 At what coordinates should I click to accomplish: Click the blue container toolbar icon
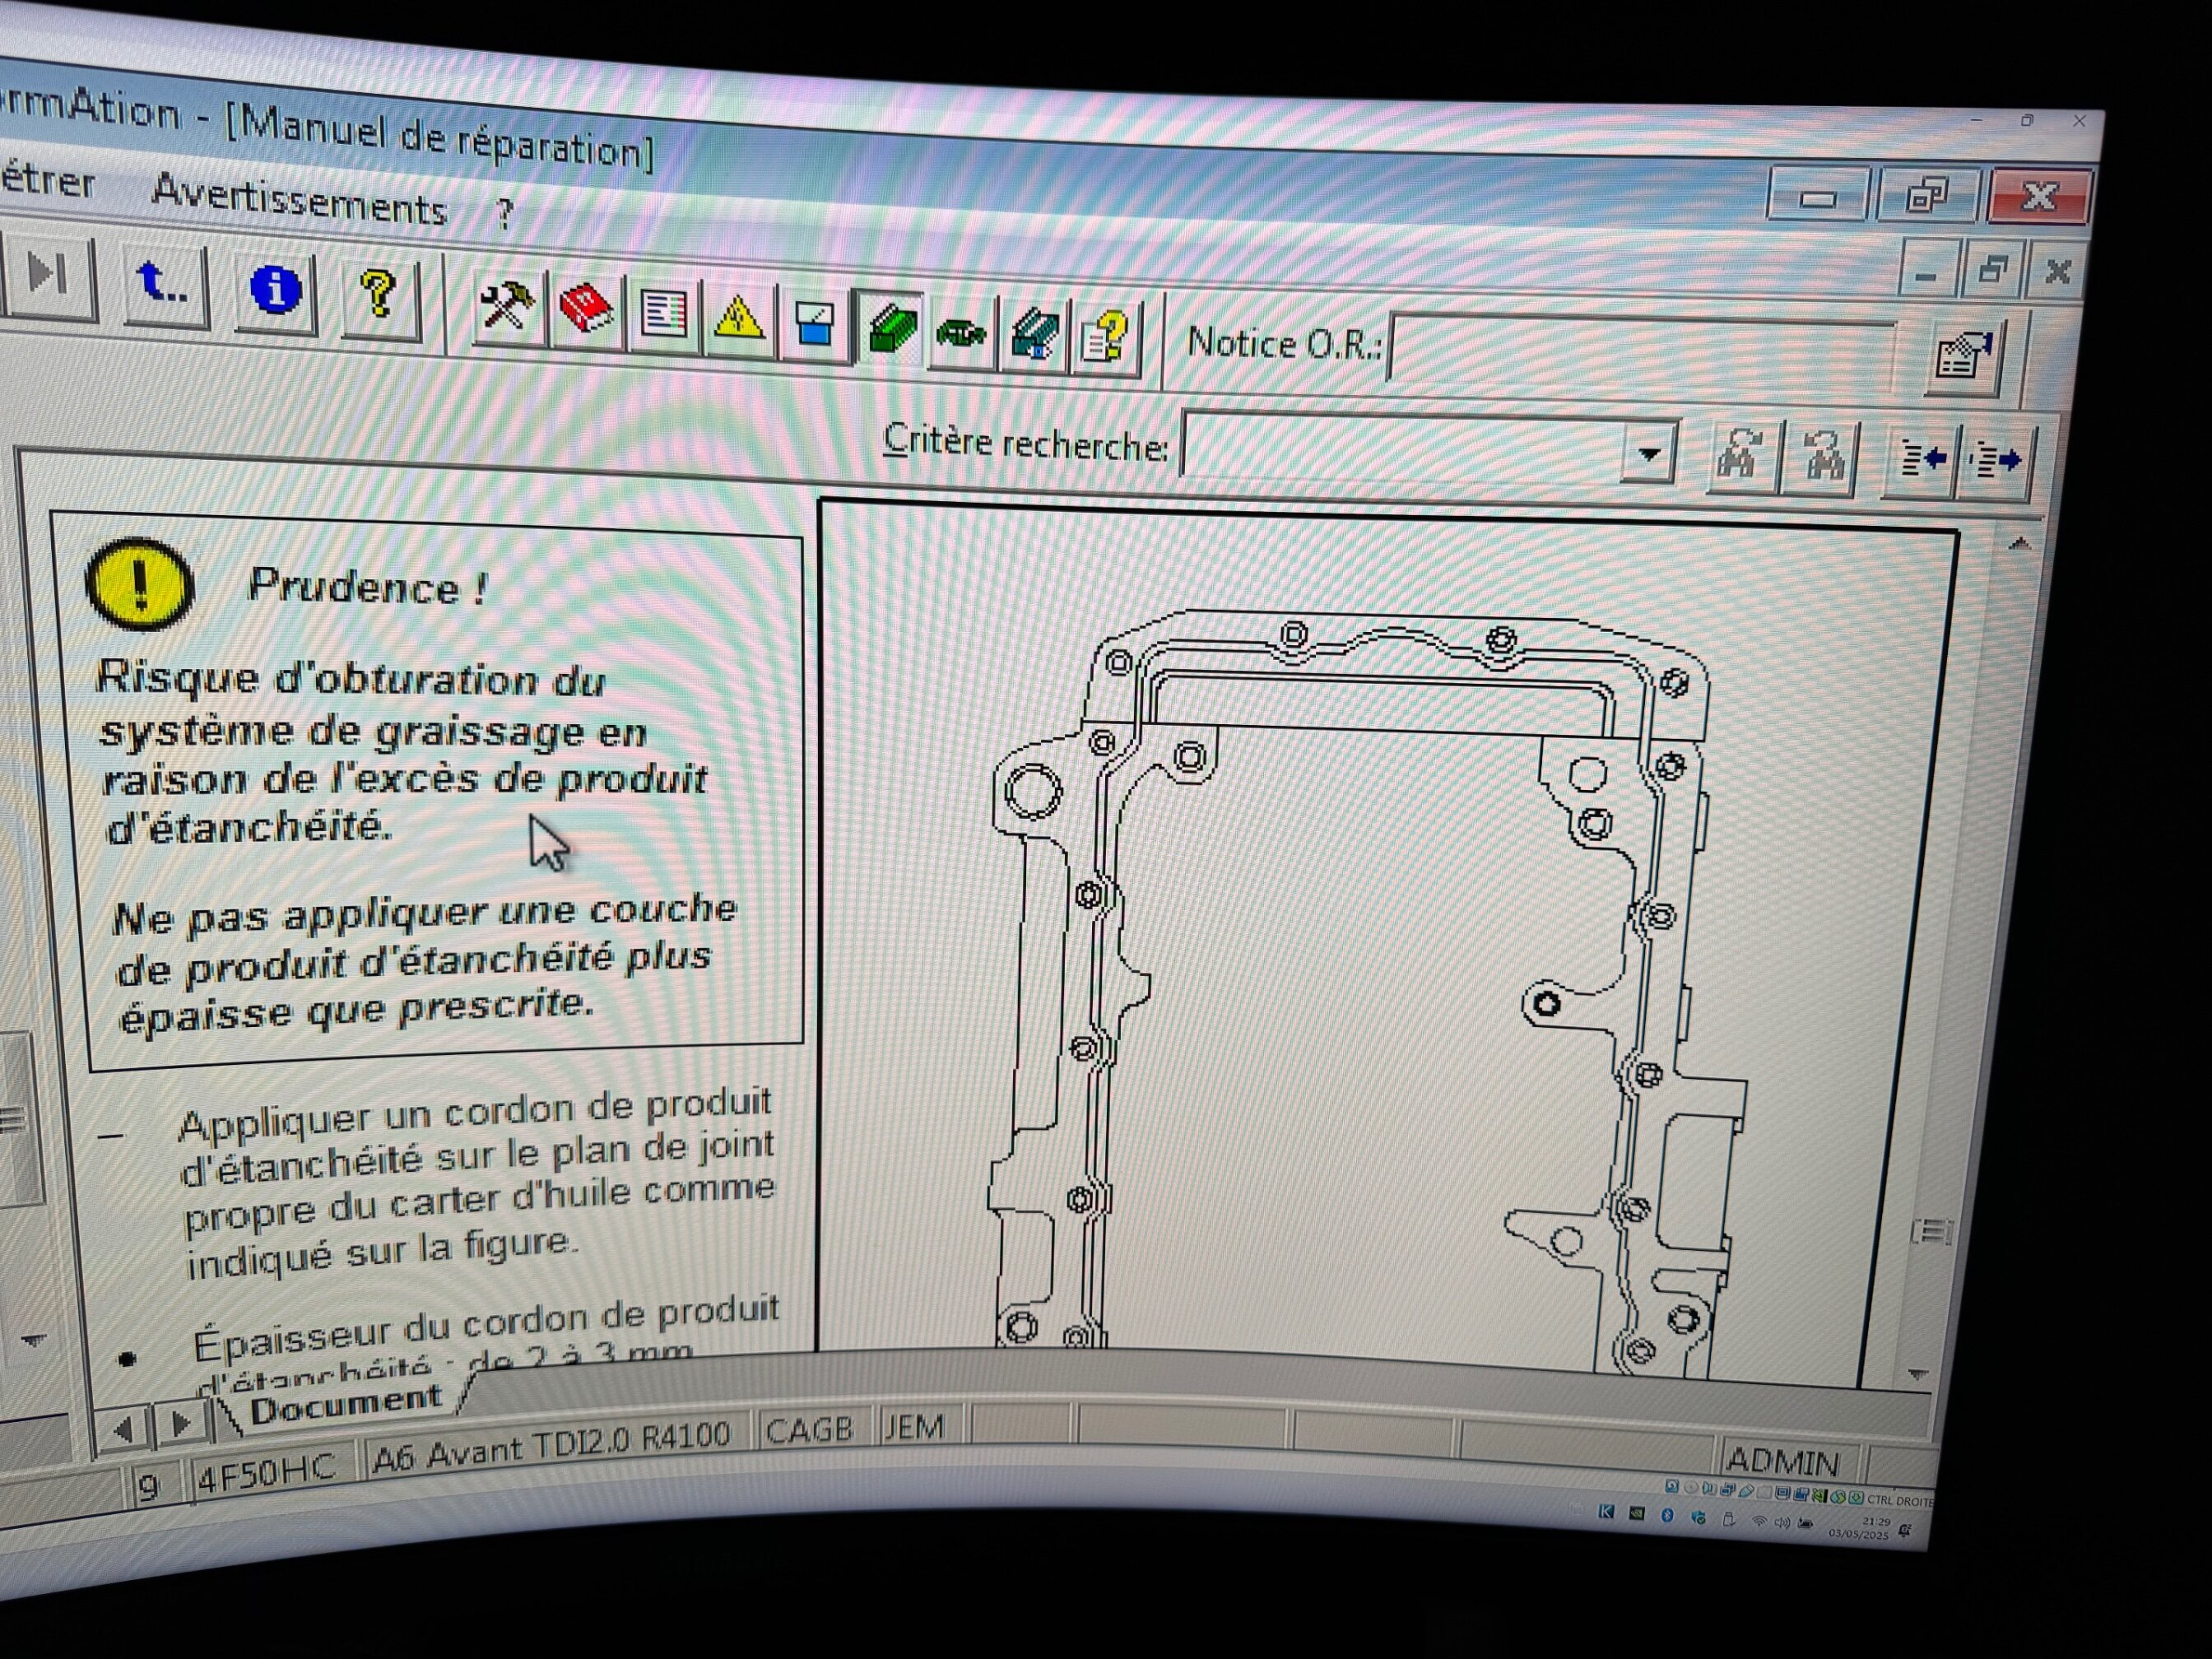pos(813,324)
